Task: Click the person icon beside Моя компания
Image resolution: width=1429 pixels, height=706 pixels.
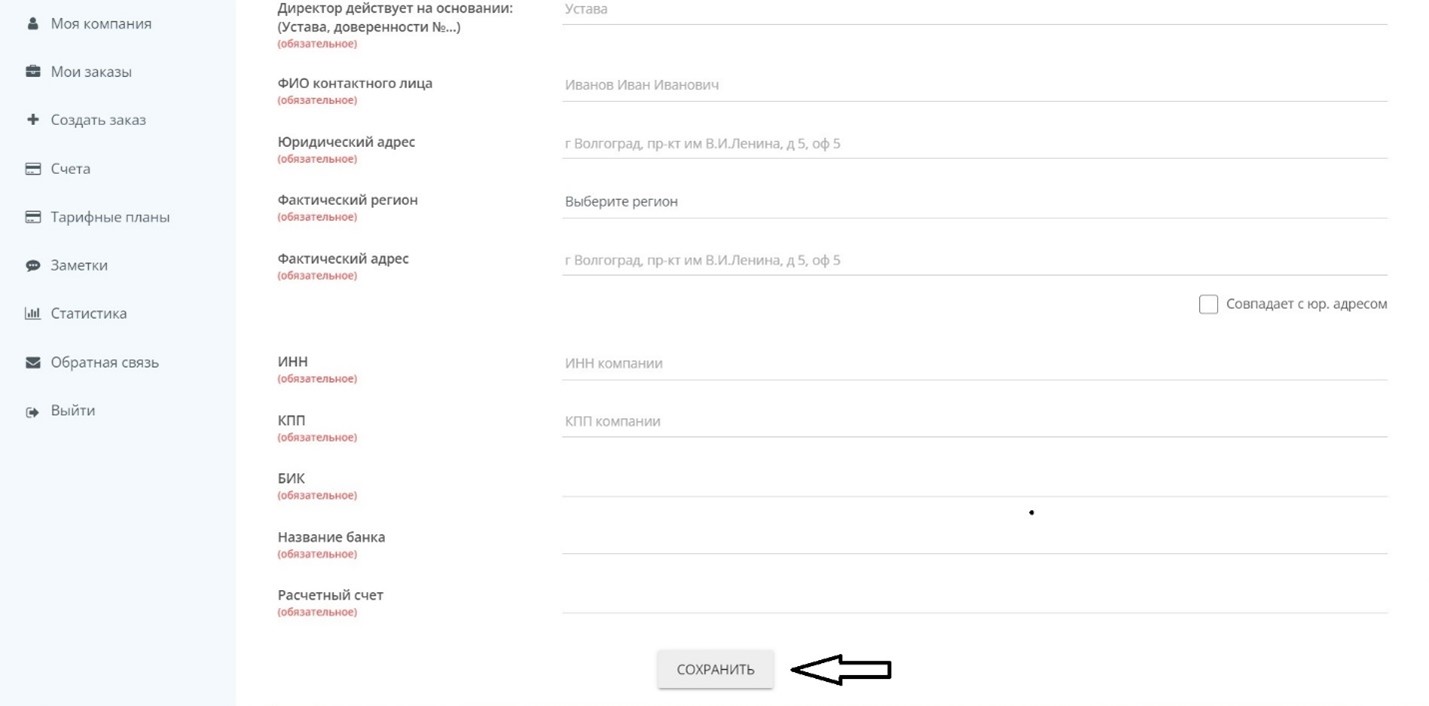Action: pos(32,23)
